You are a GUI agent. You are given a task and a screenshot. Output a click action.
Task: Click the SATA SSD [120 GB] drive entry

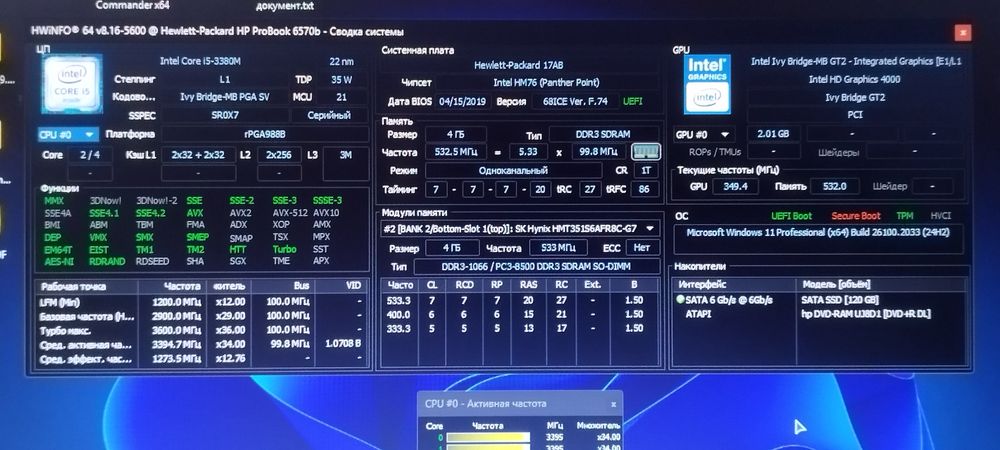click(839, 300)
